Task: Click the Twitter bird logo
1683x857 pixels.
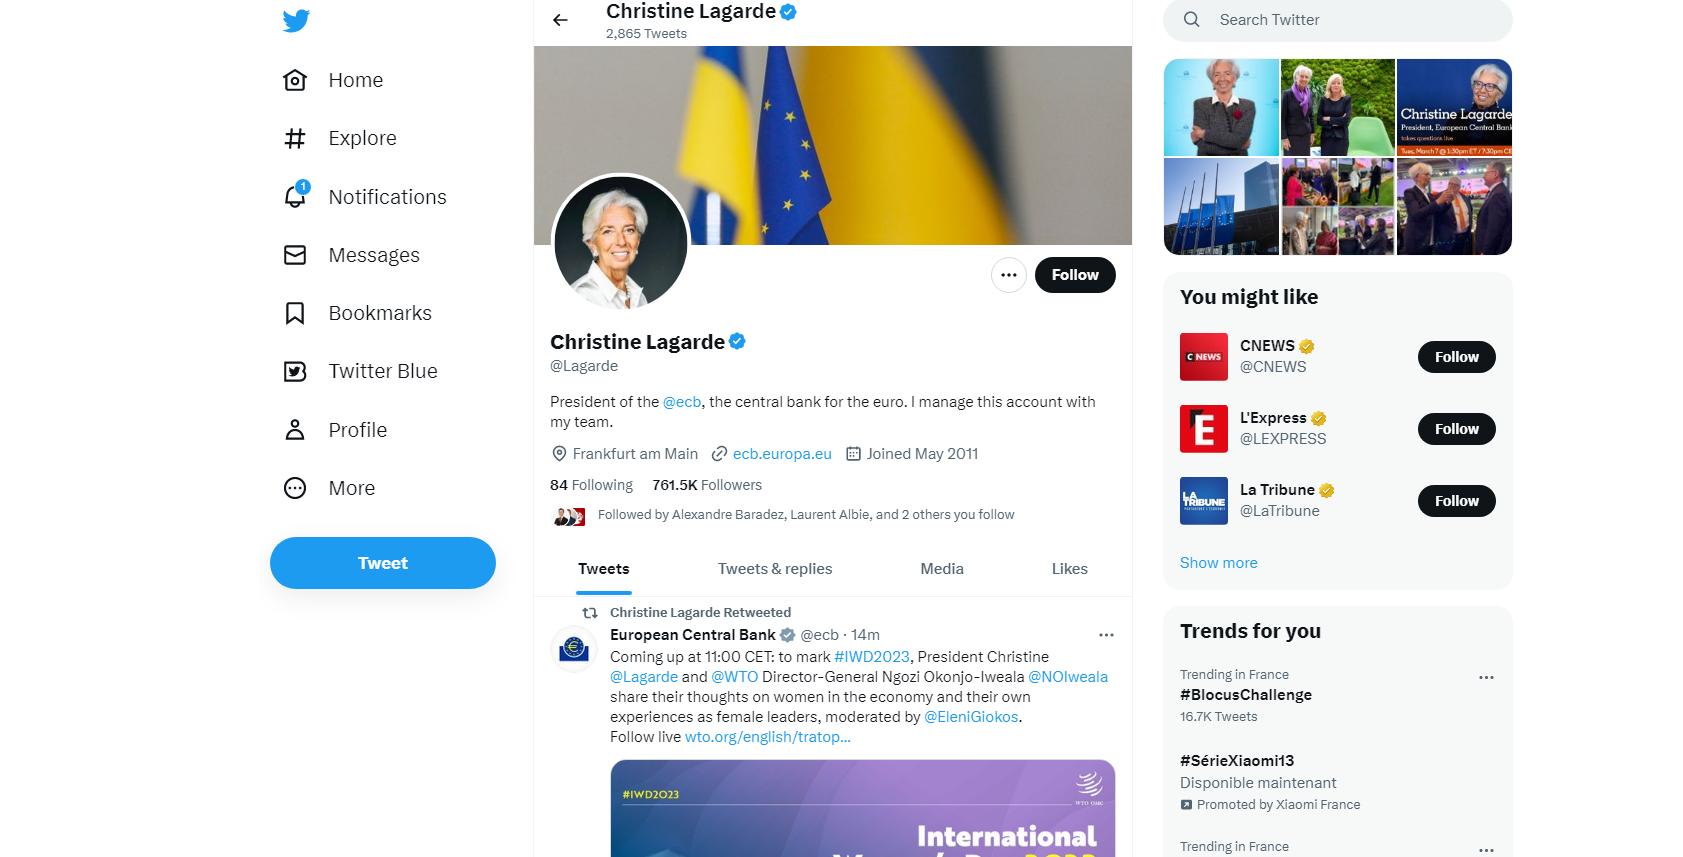Action: tap(296, 21)
